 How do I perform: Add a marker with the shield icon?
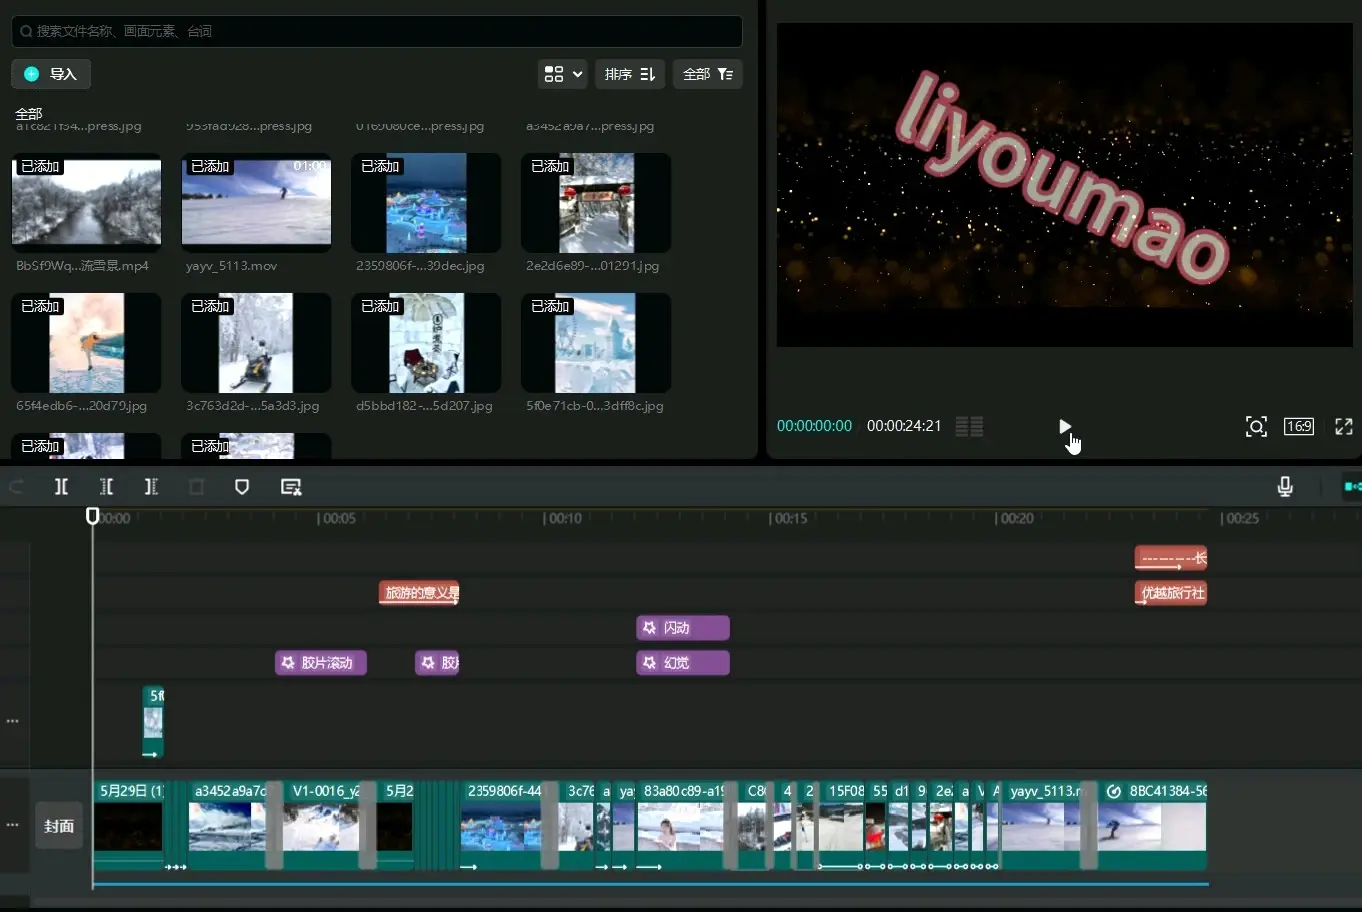(x=241, y=487)
